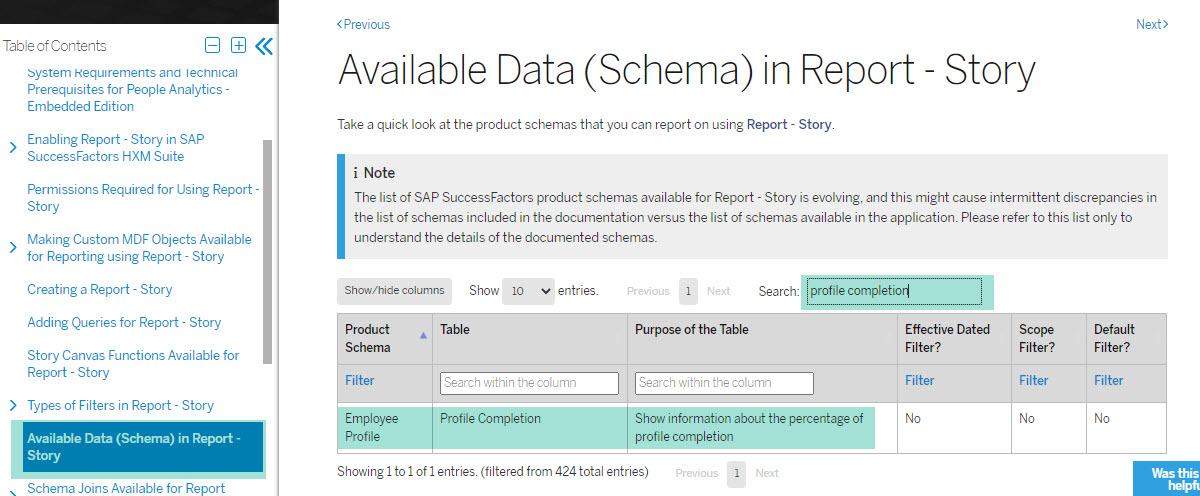This screenshot has width=1200, height=496.
Task: Expand Enabling Report - Story section
Action: [13, 148]
